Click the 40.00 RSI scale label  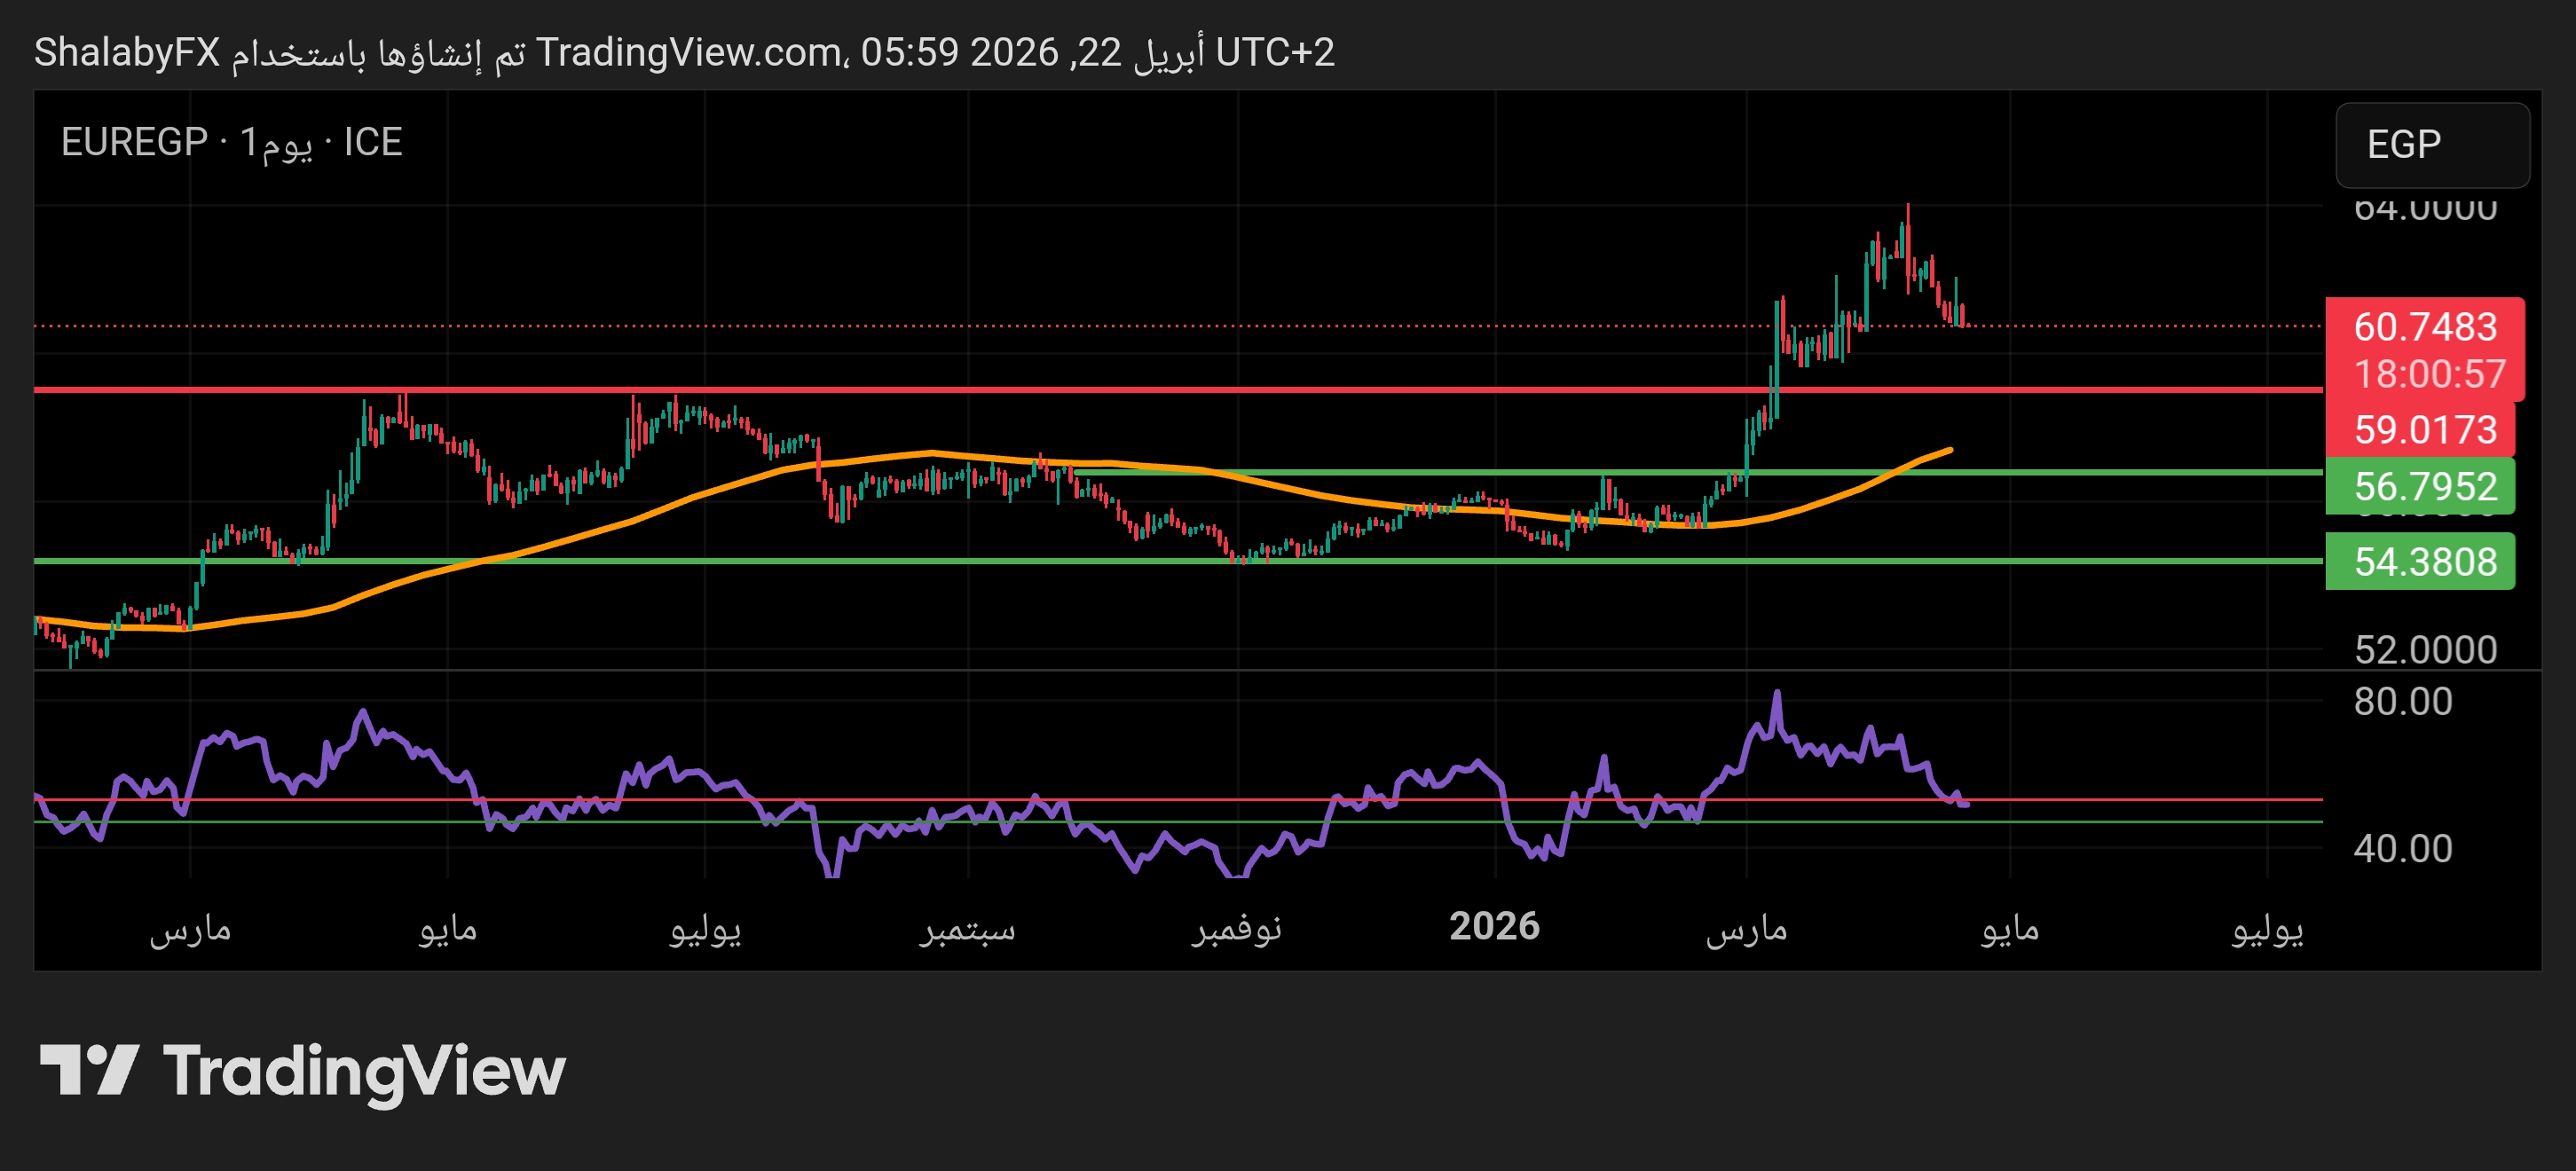click(2402, 849)
